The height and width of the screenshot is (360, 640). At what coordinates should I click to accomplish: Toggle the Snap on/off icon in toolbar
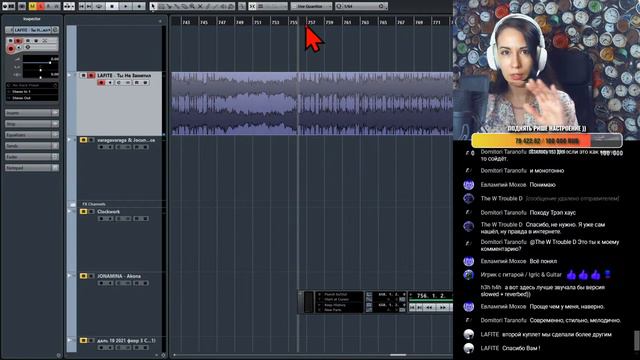pyautogui.click(x=253, y=6)
